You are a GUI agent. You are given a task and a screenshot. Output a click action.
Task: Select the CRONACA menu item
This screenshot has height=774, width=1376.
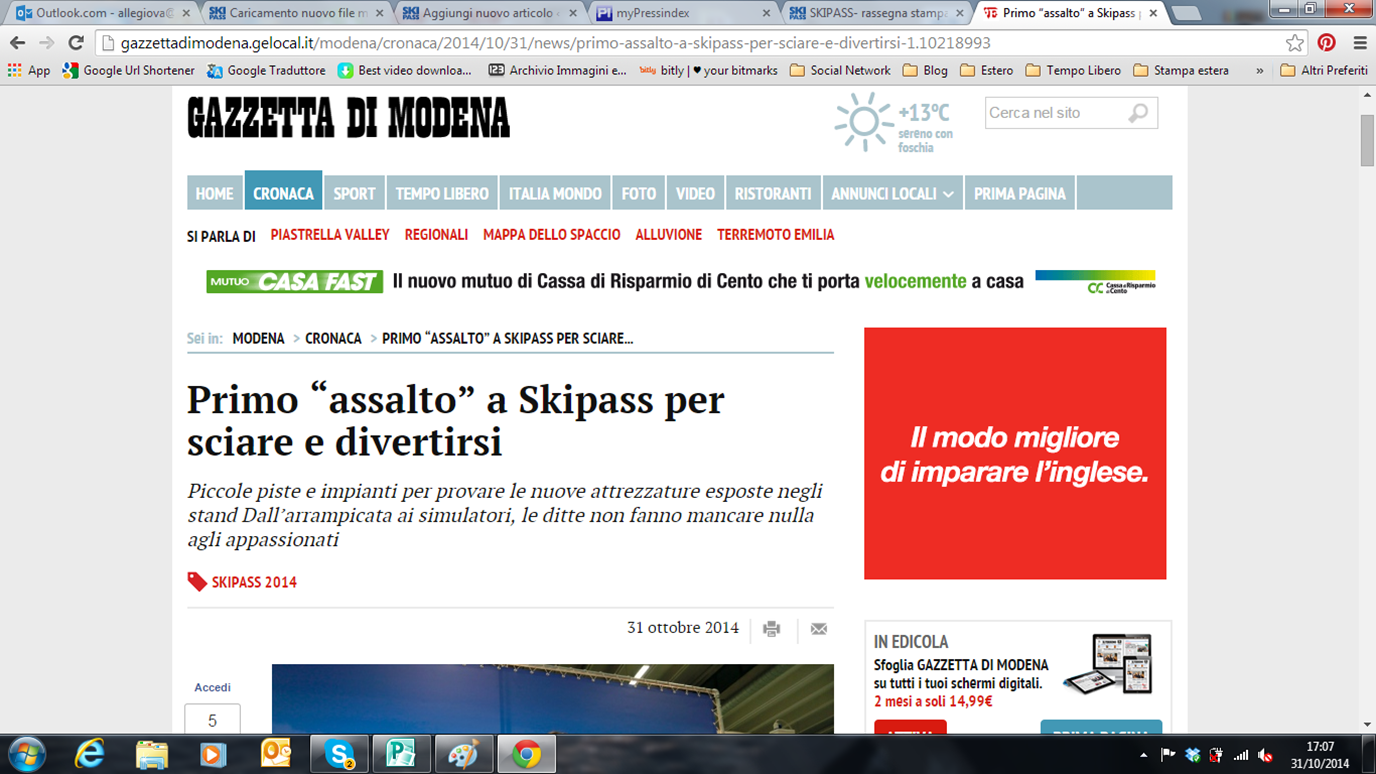point(283,191)
